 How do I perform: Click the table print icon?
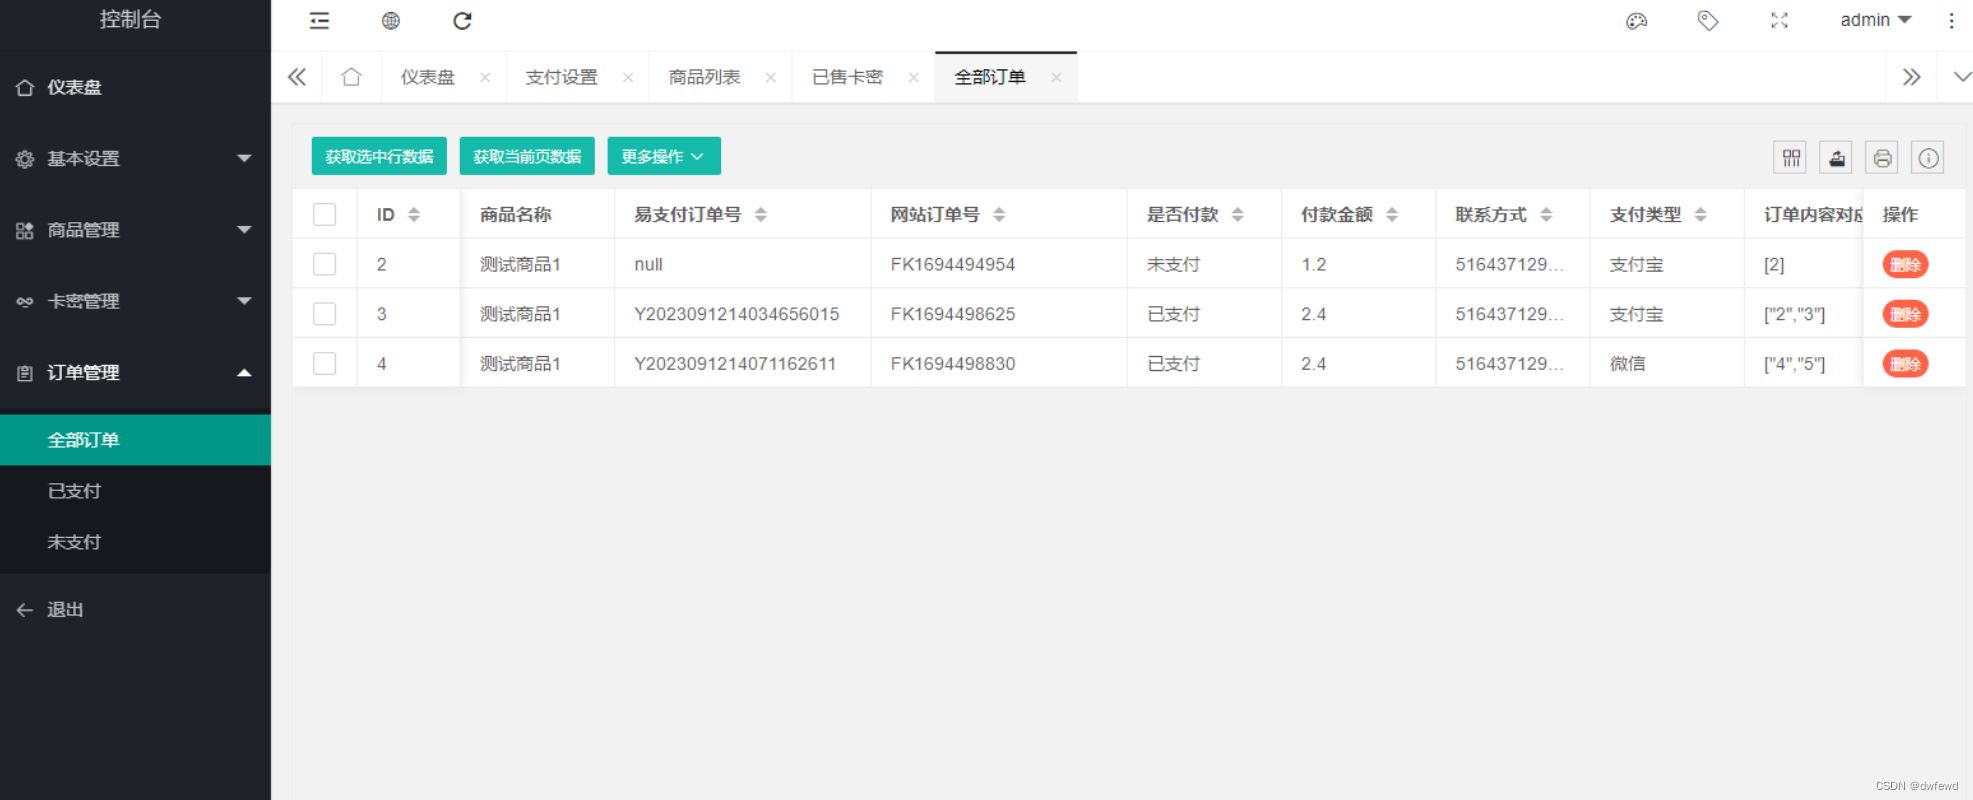[1883, 158]
